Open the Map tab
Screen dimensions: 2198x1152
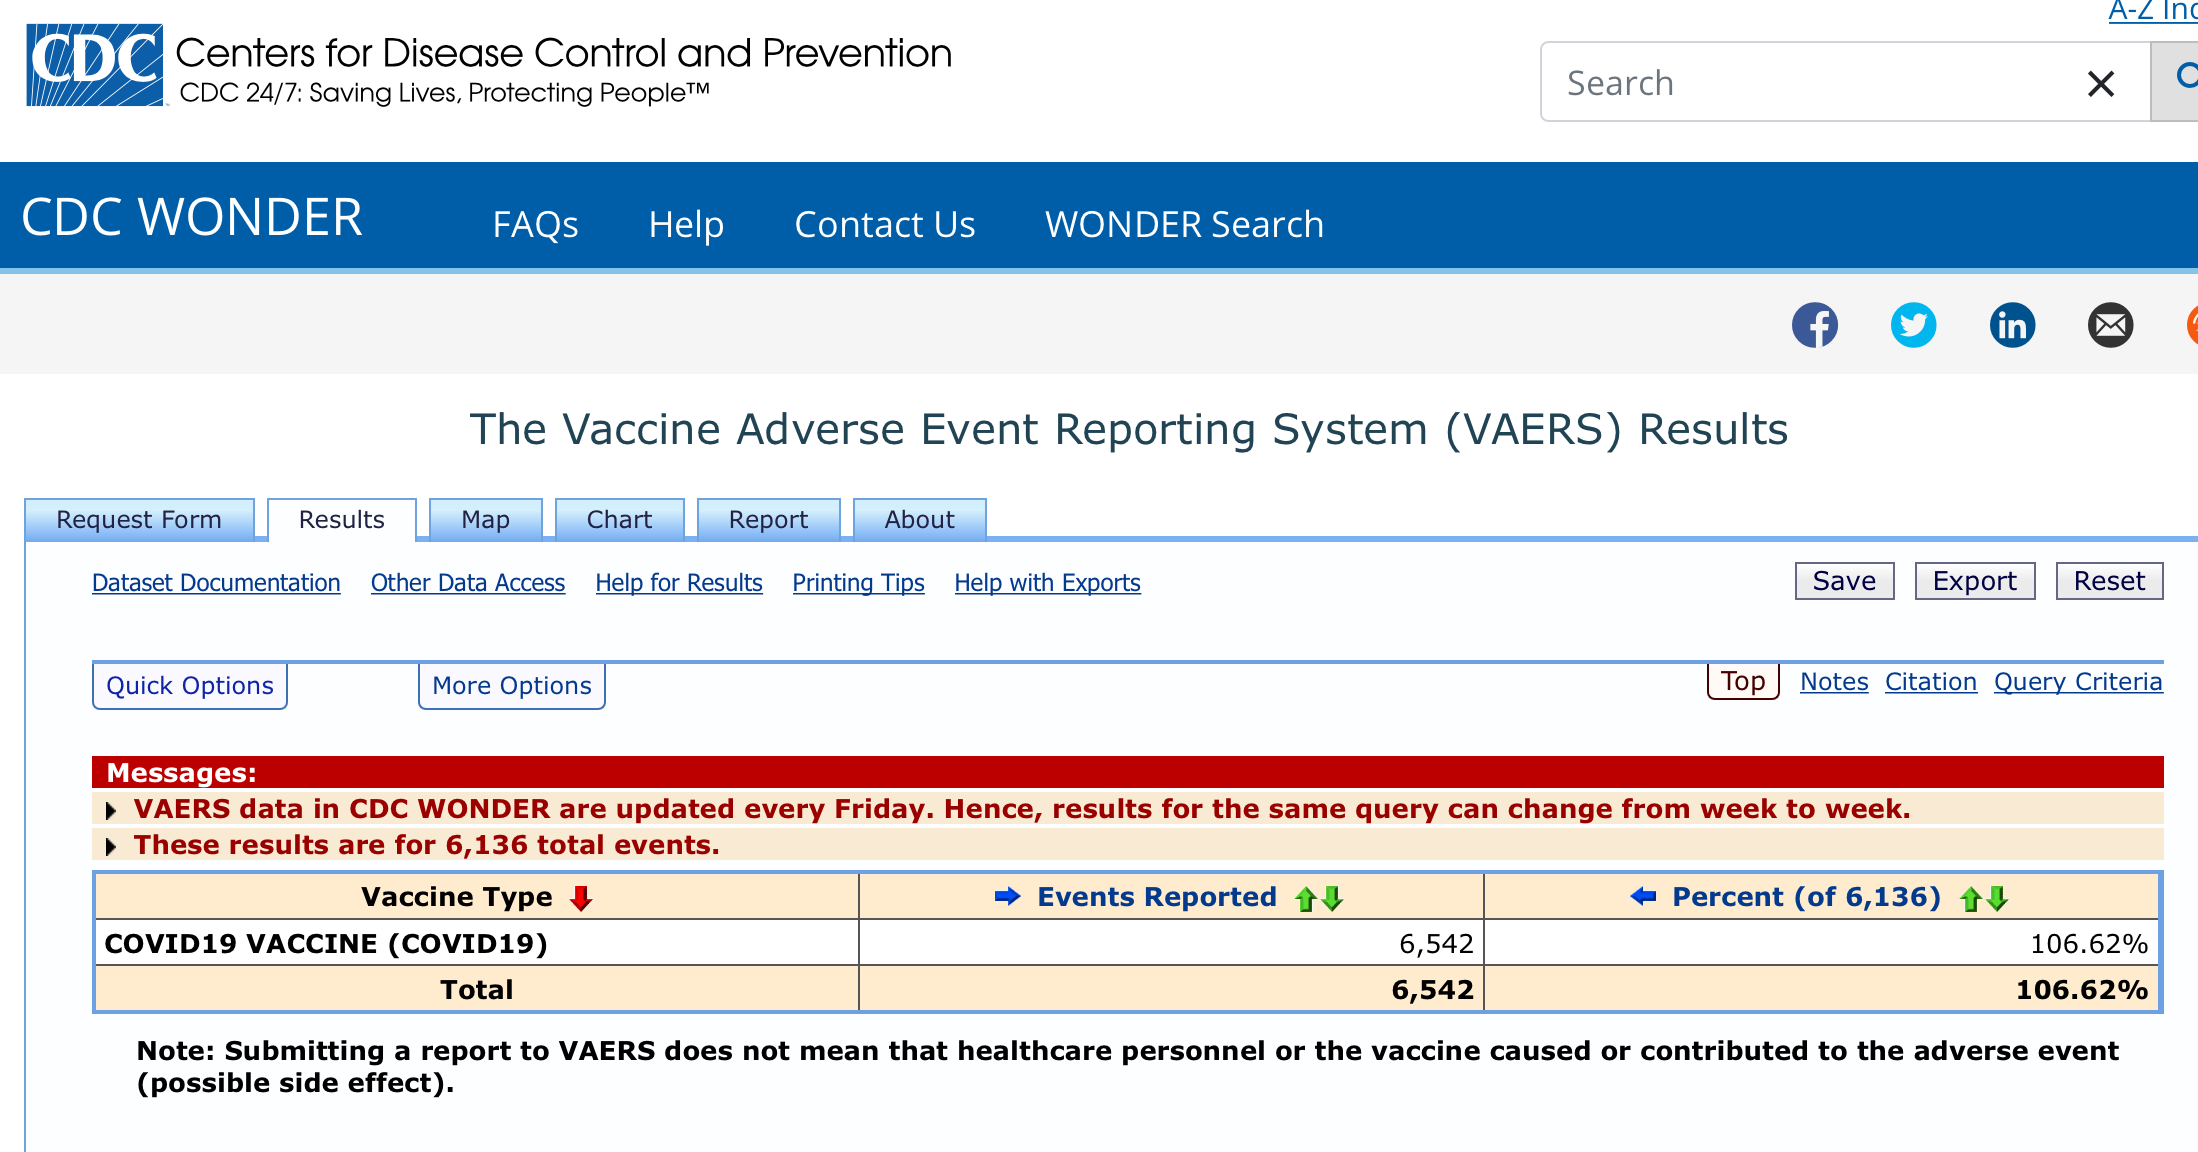(486, 520)
